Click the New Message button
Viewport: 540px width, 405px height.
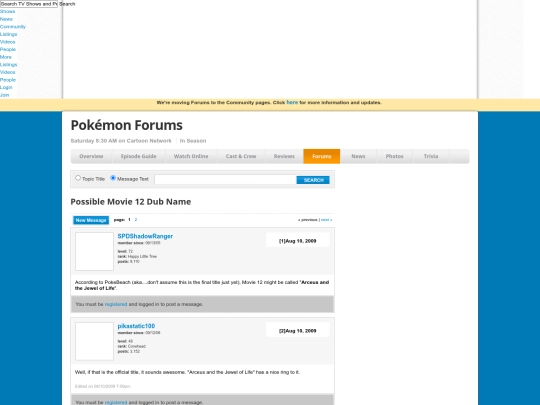coord(91,220)
